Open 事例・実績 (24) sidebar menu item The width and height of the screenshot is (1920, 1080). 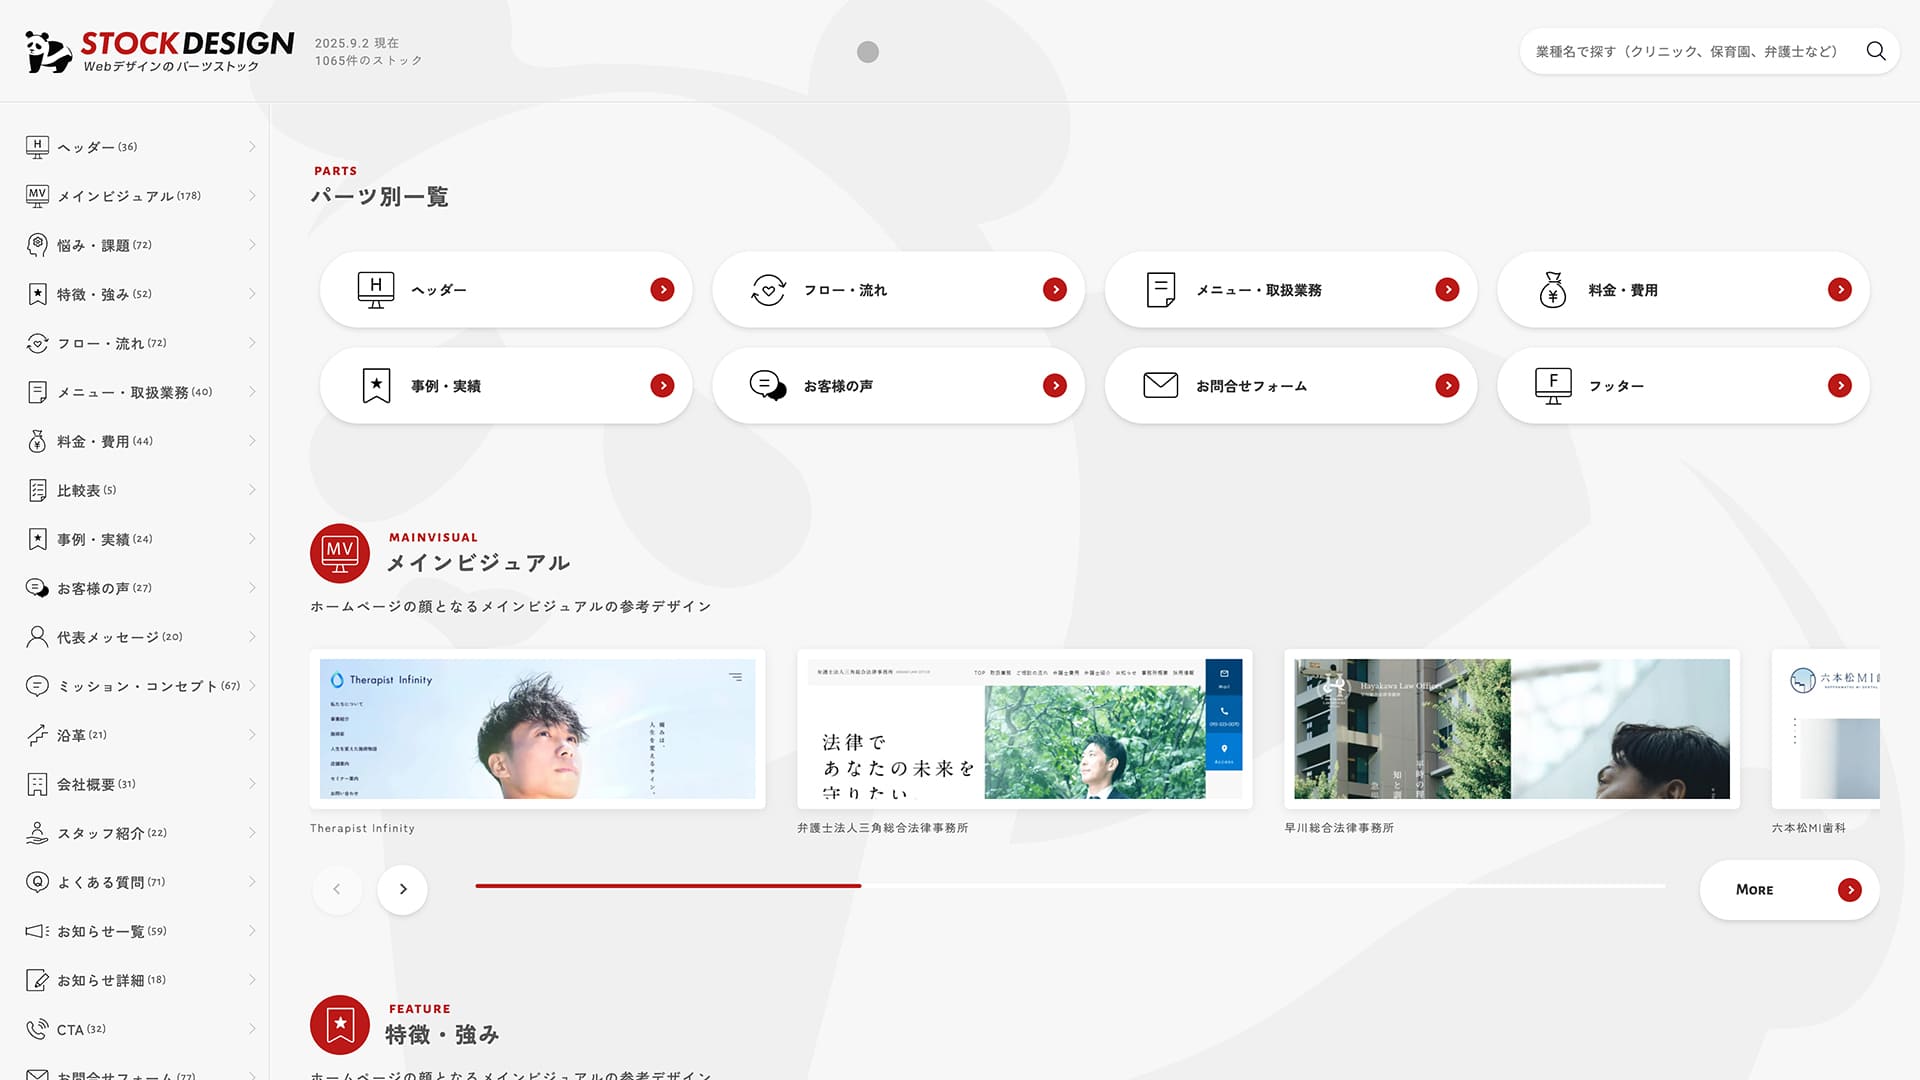(x=140, y=539)
